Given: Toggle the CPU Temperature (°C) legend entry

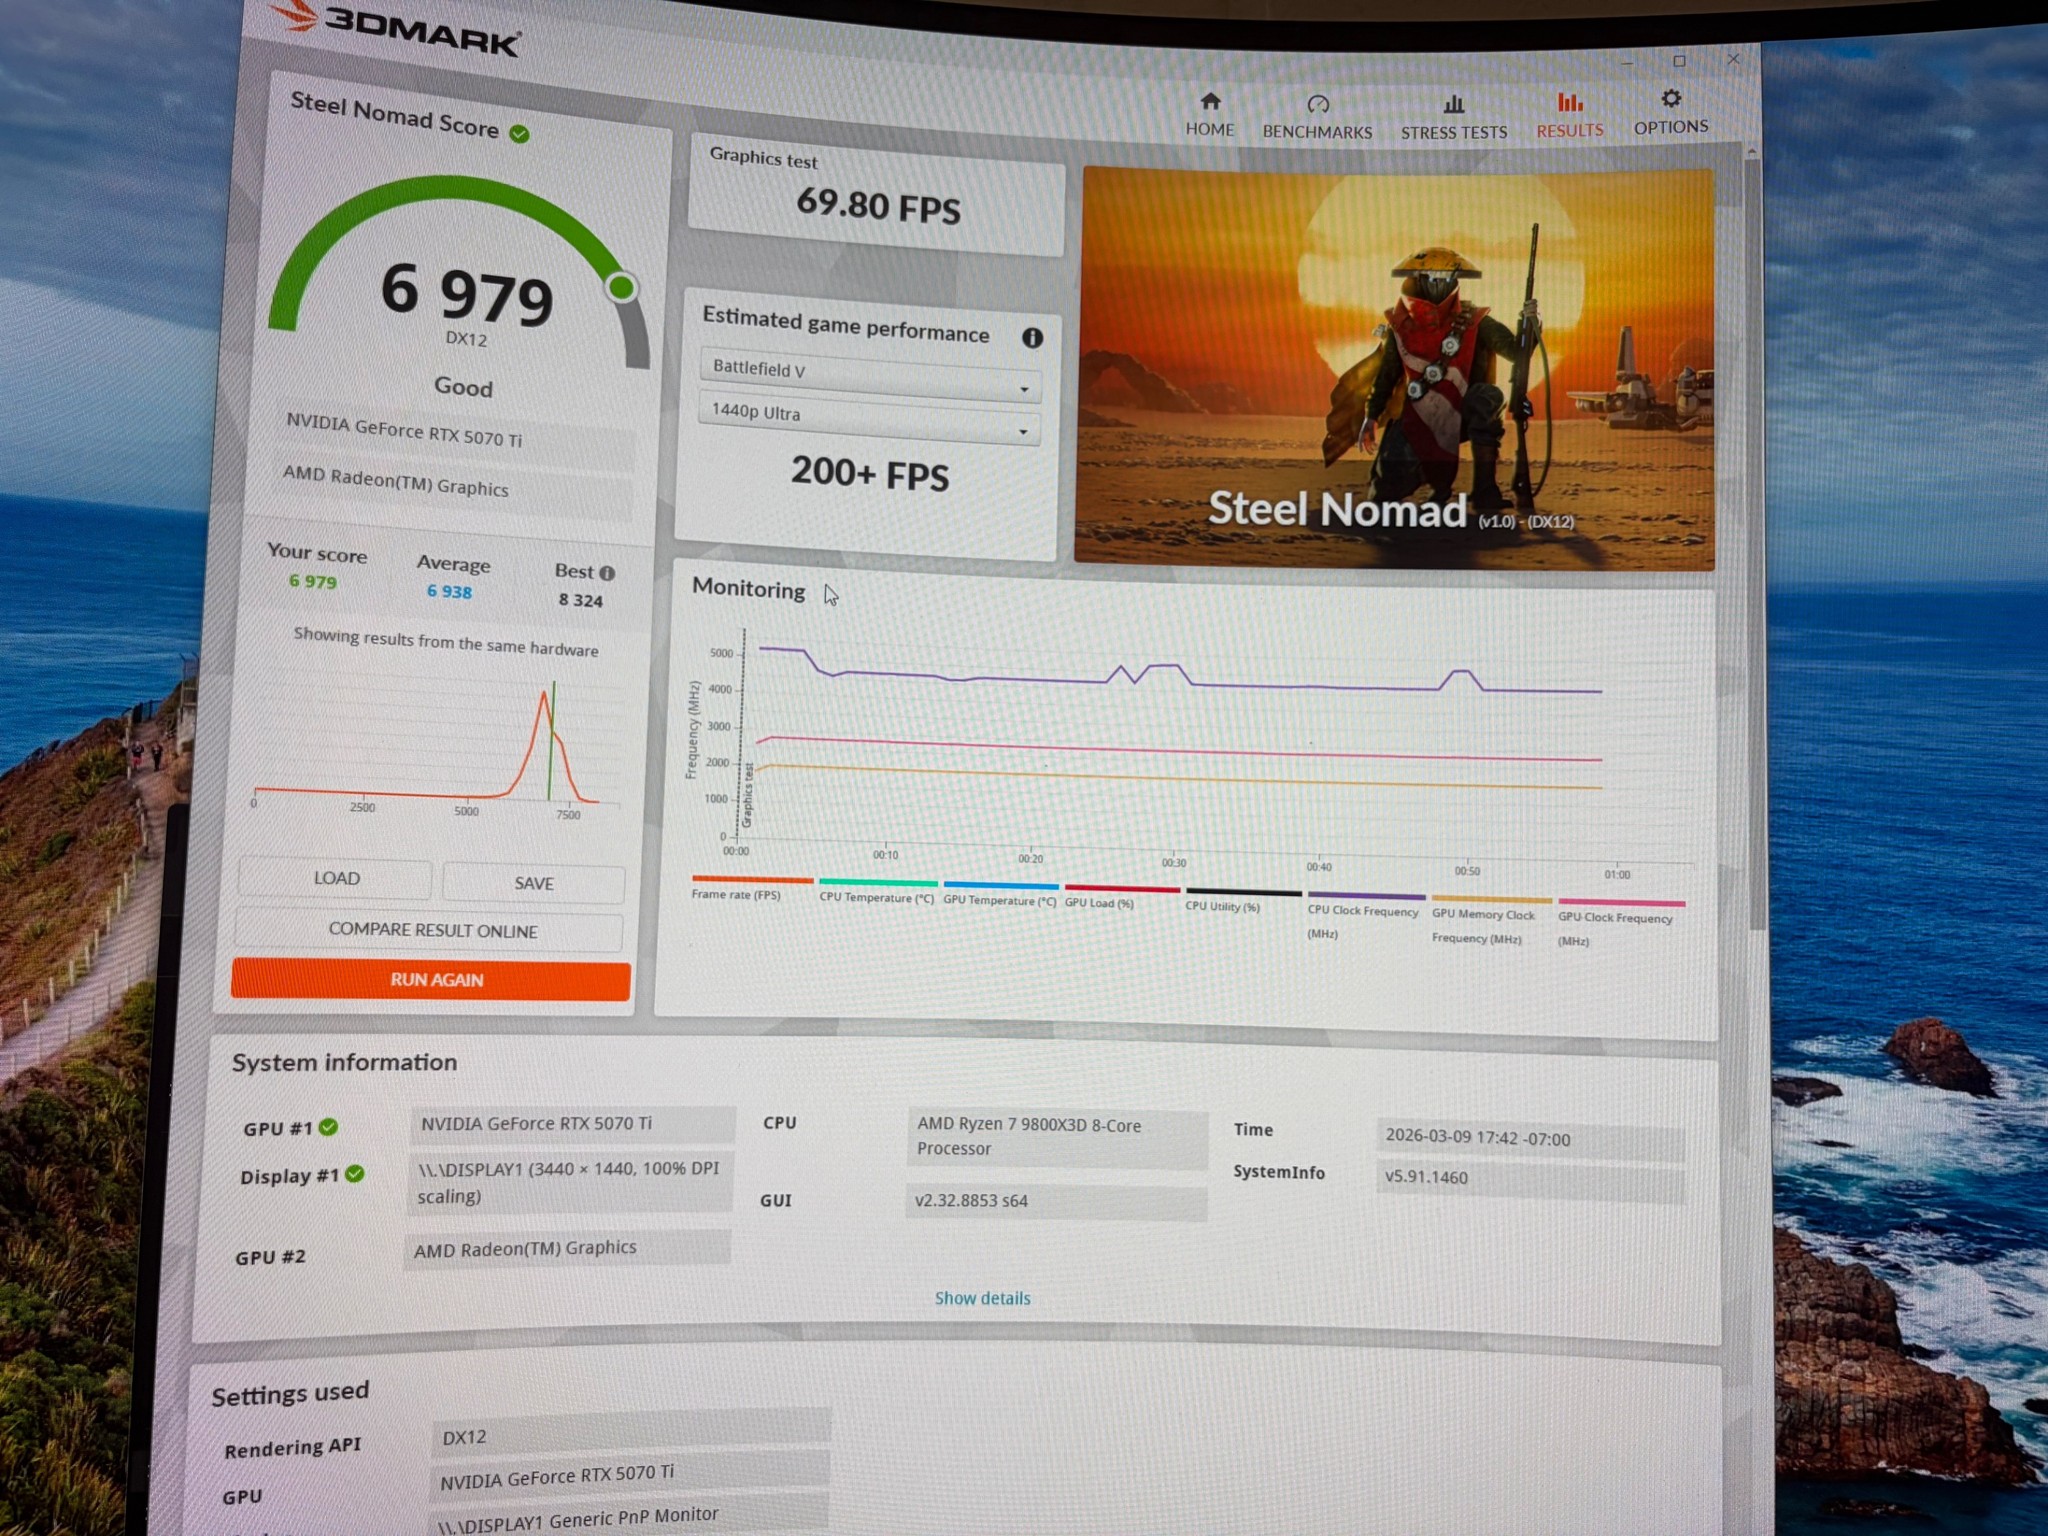Looking at the screenshot, I should click(877, 891).
